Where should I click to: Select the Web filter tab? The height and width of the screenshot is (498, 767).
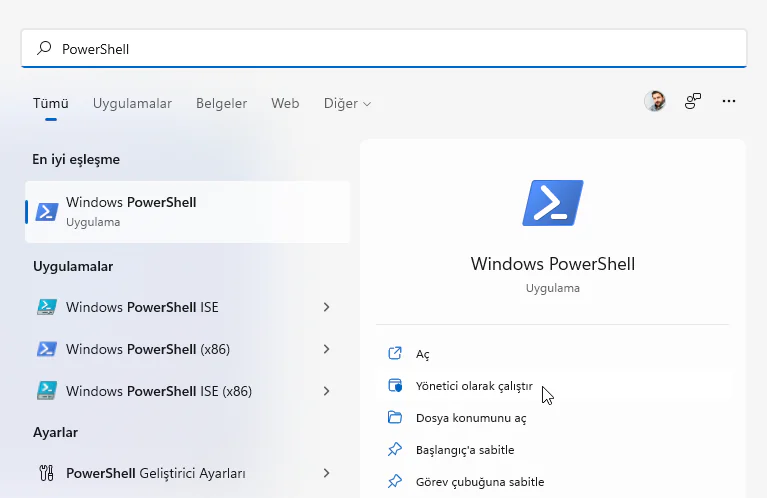tap(285, 103)
